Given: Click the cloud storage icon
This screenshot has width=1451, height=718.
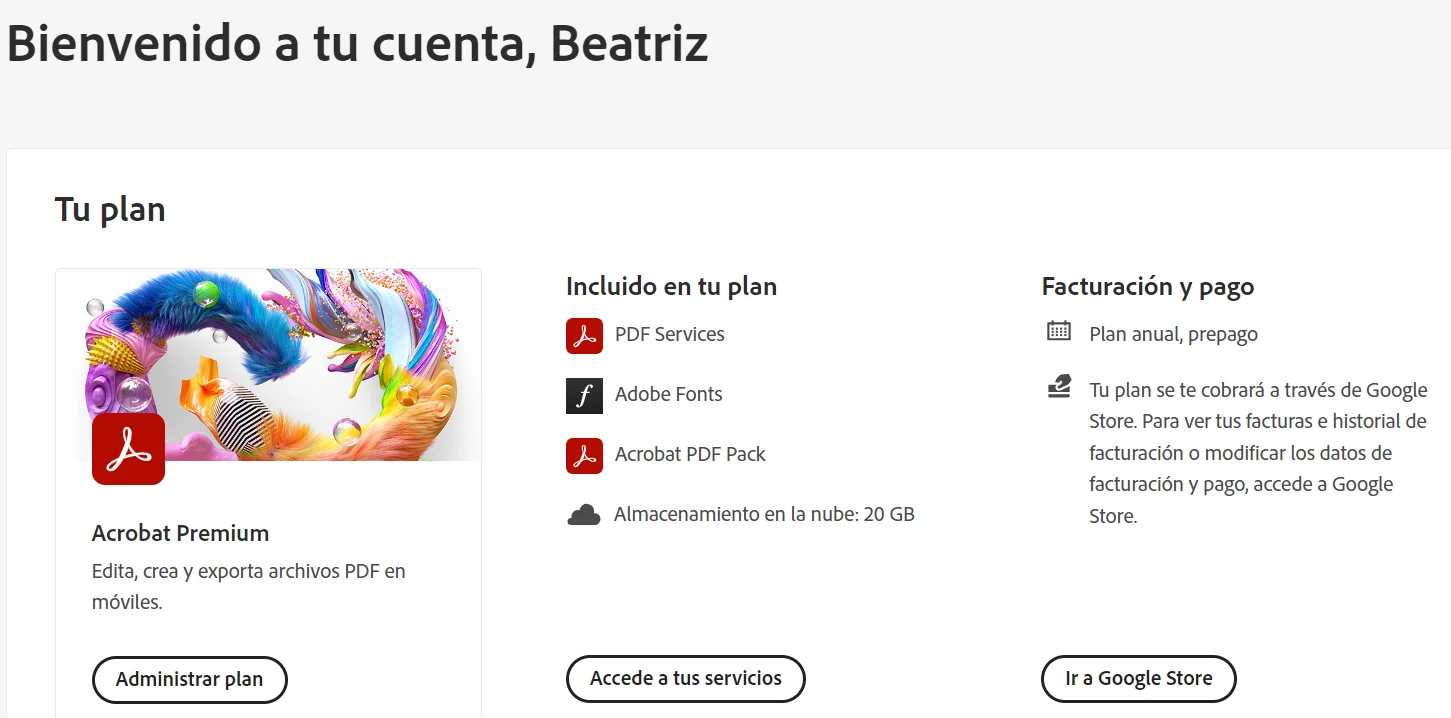Looking at the screenshot, I should pyautogui.click(x=584, y=515).
